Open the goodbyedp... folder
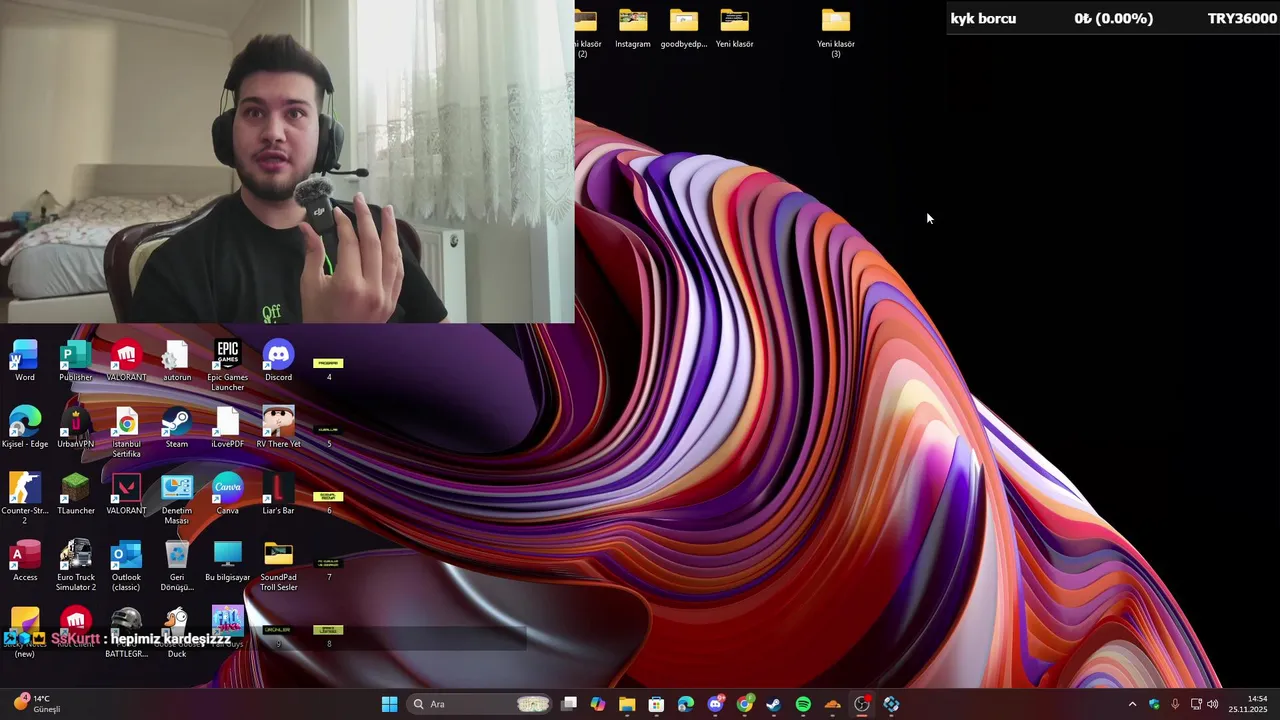 click(x=684, y=28)
